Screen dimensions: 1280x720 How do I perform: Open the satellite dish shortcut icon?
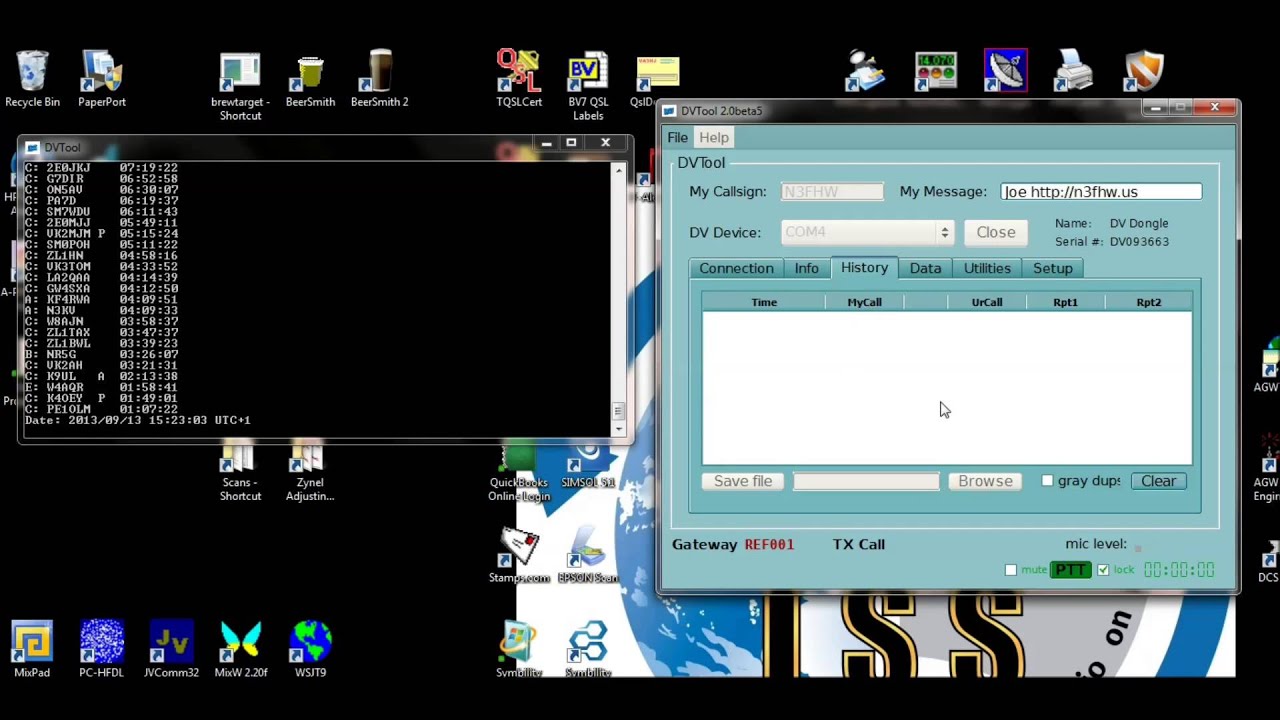[x=1005, y=70]
